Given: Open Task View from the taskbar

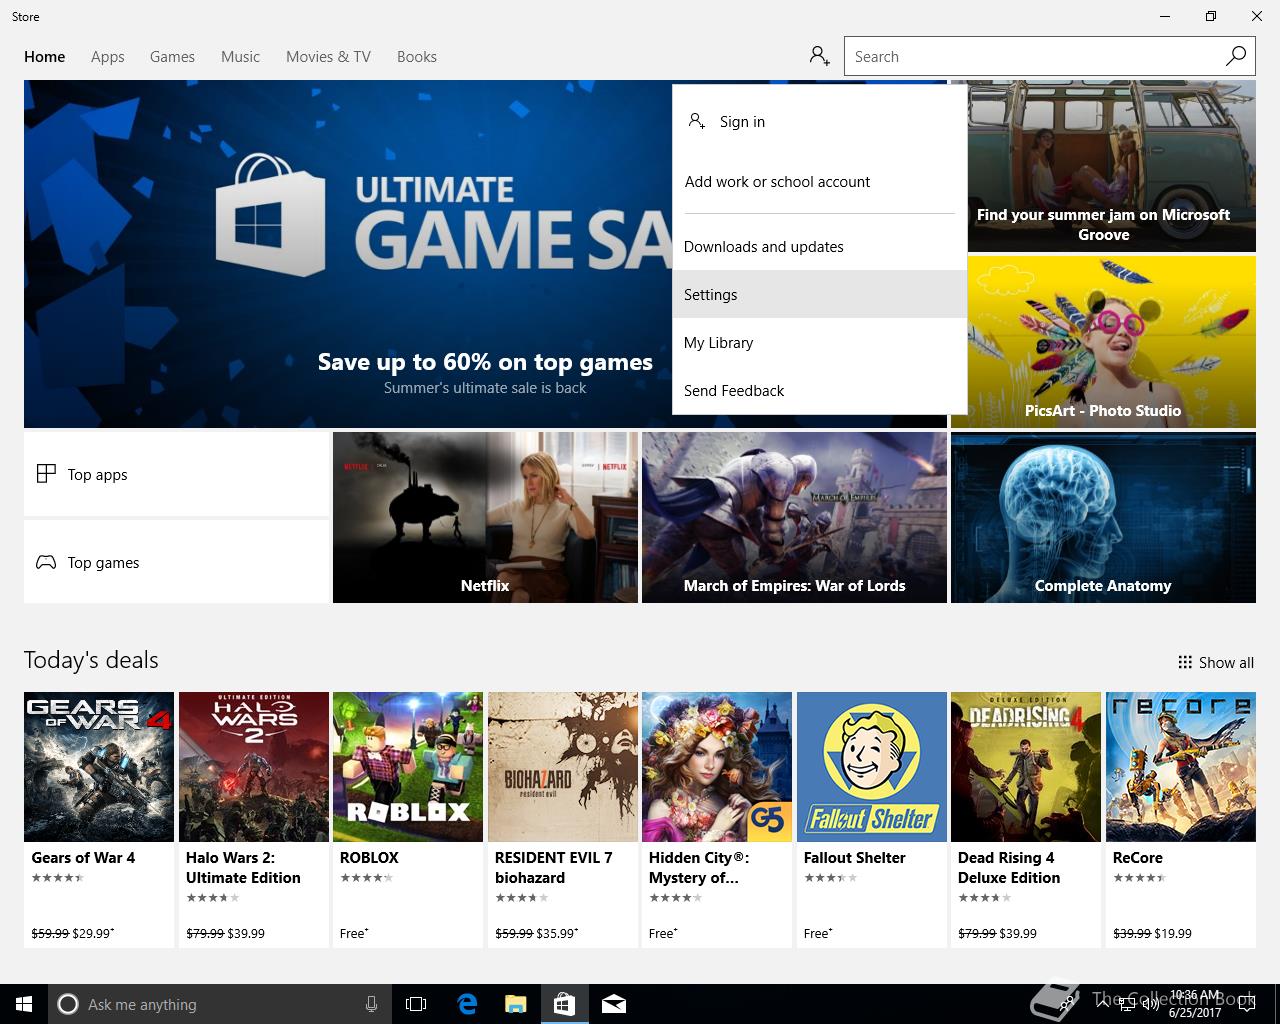Looking at the screenshot, I should tap(416, 1004).
